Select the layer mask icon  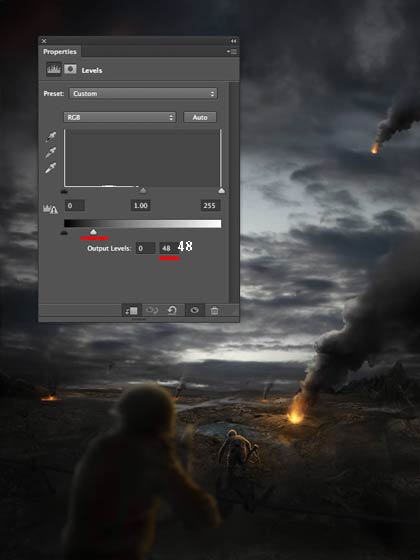click(x=70, y=69)
